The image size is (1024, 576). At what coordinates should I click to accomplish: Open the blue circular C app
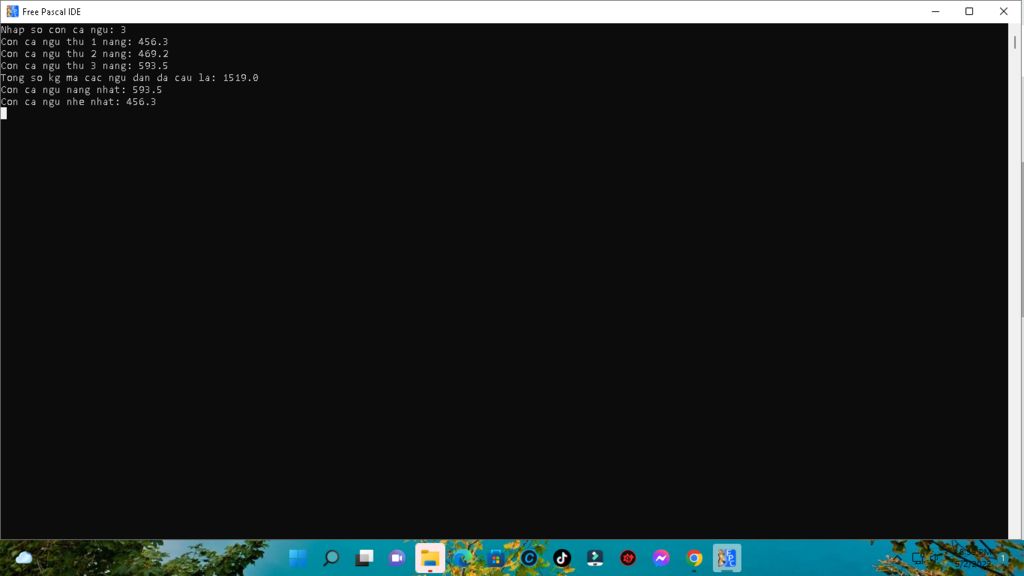pyautogui.click(x=529, y=558)
